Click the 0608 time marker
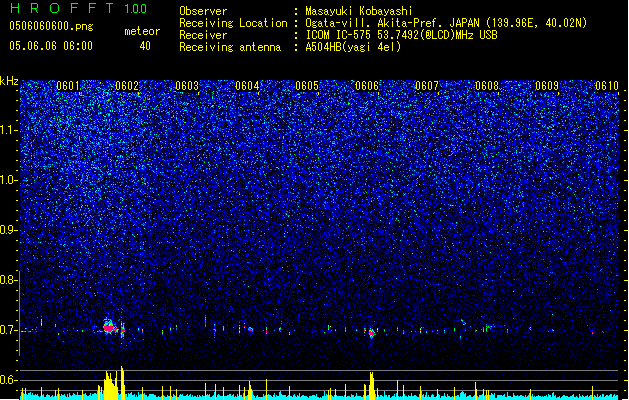 coord(487,86)
